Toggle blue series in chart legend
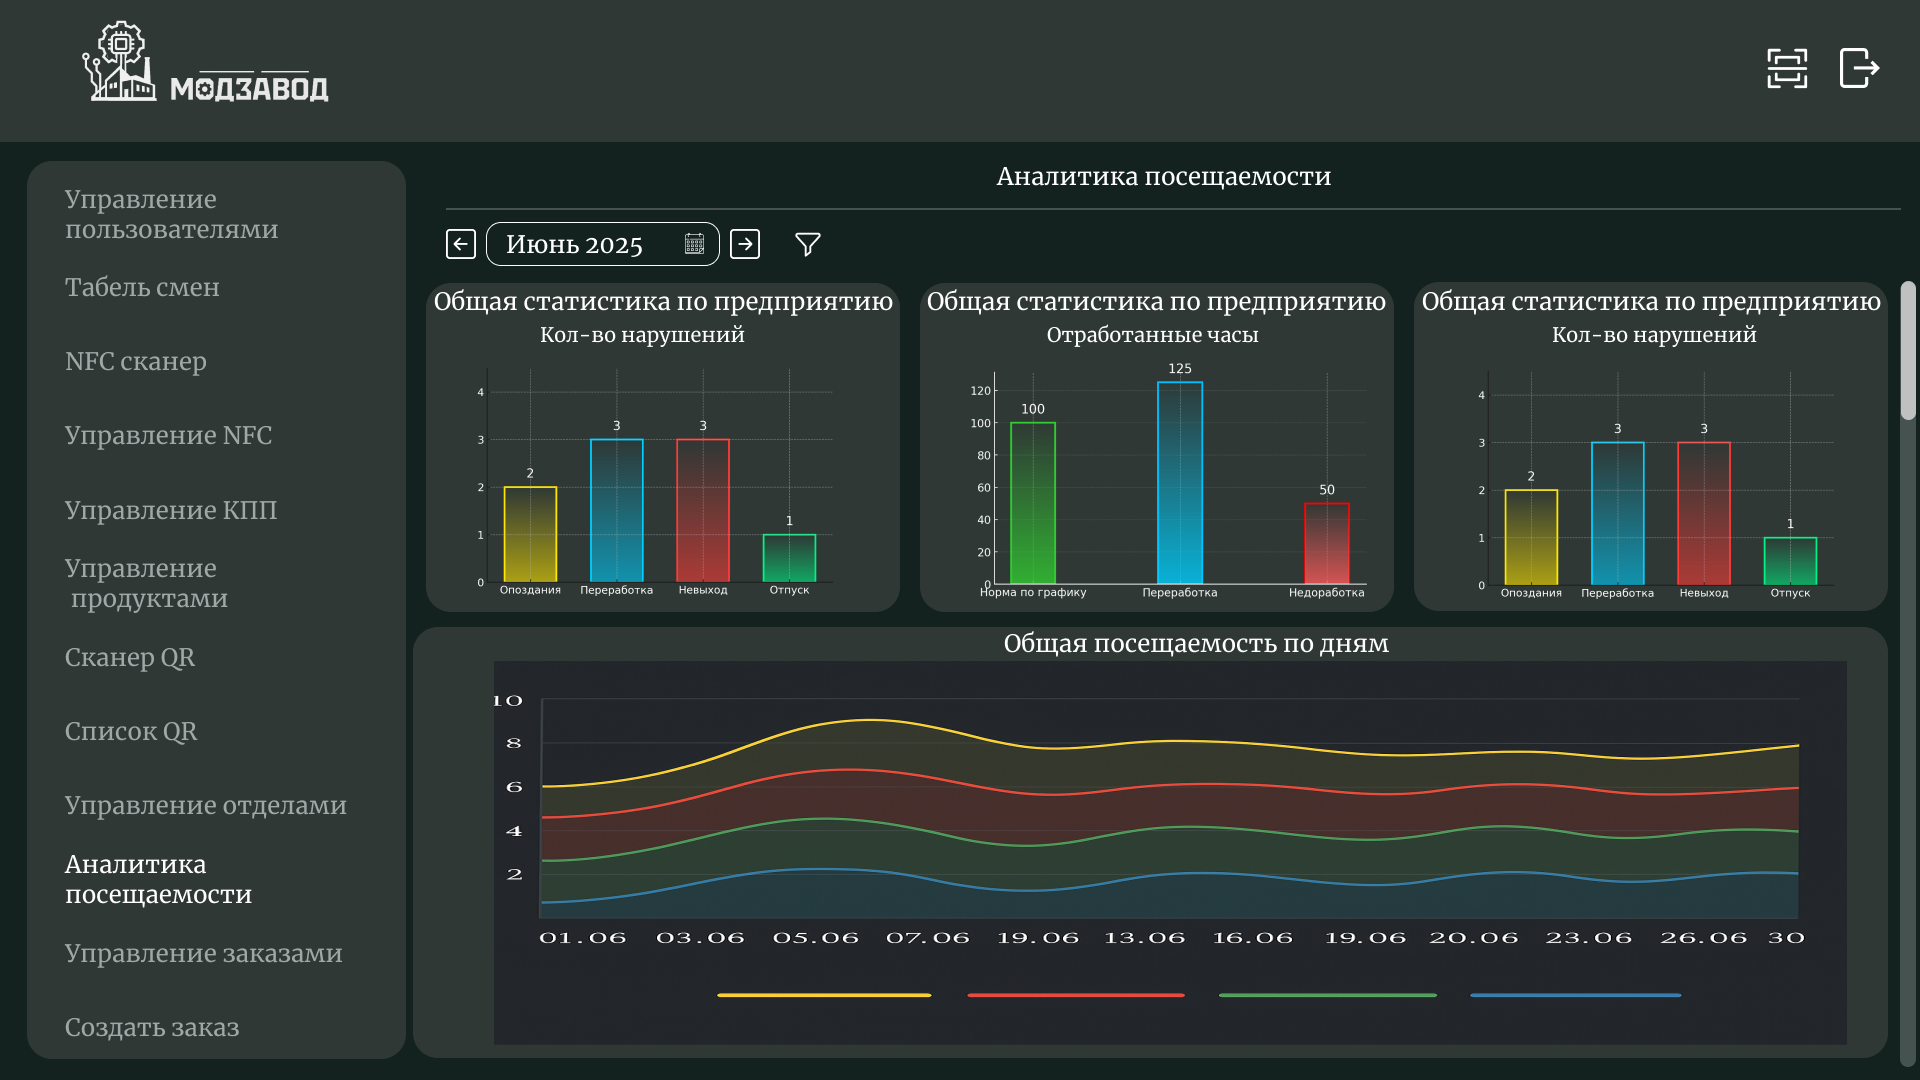The height and width of the screenshot is (1080, 1920). point(1575,995)
